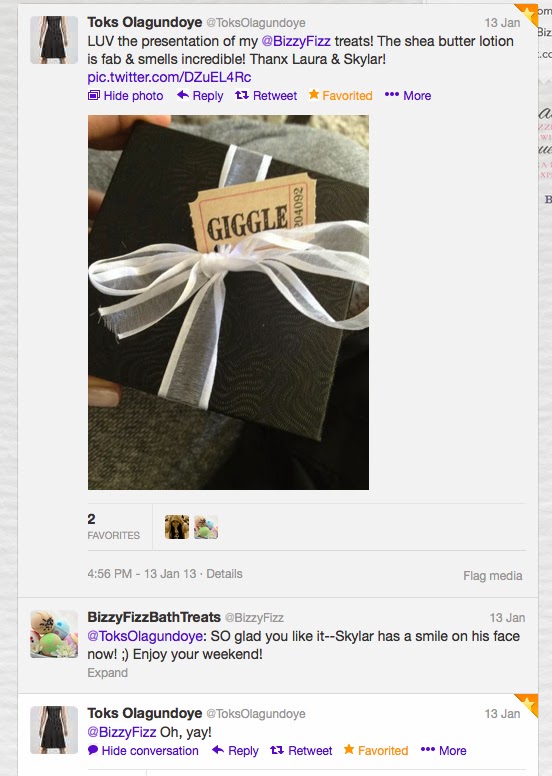Click the Giggle gift box photo
This screenshot has width=552, height=776.
[x=228, y=302]
